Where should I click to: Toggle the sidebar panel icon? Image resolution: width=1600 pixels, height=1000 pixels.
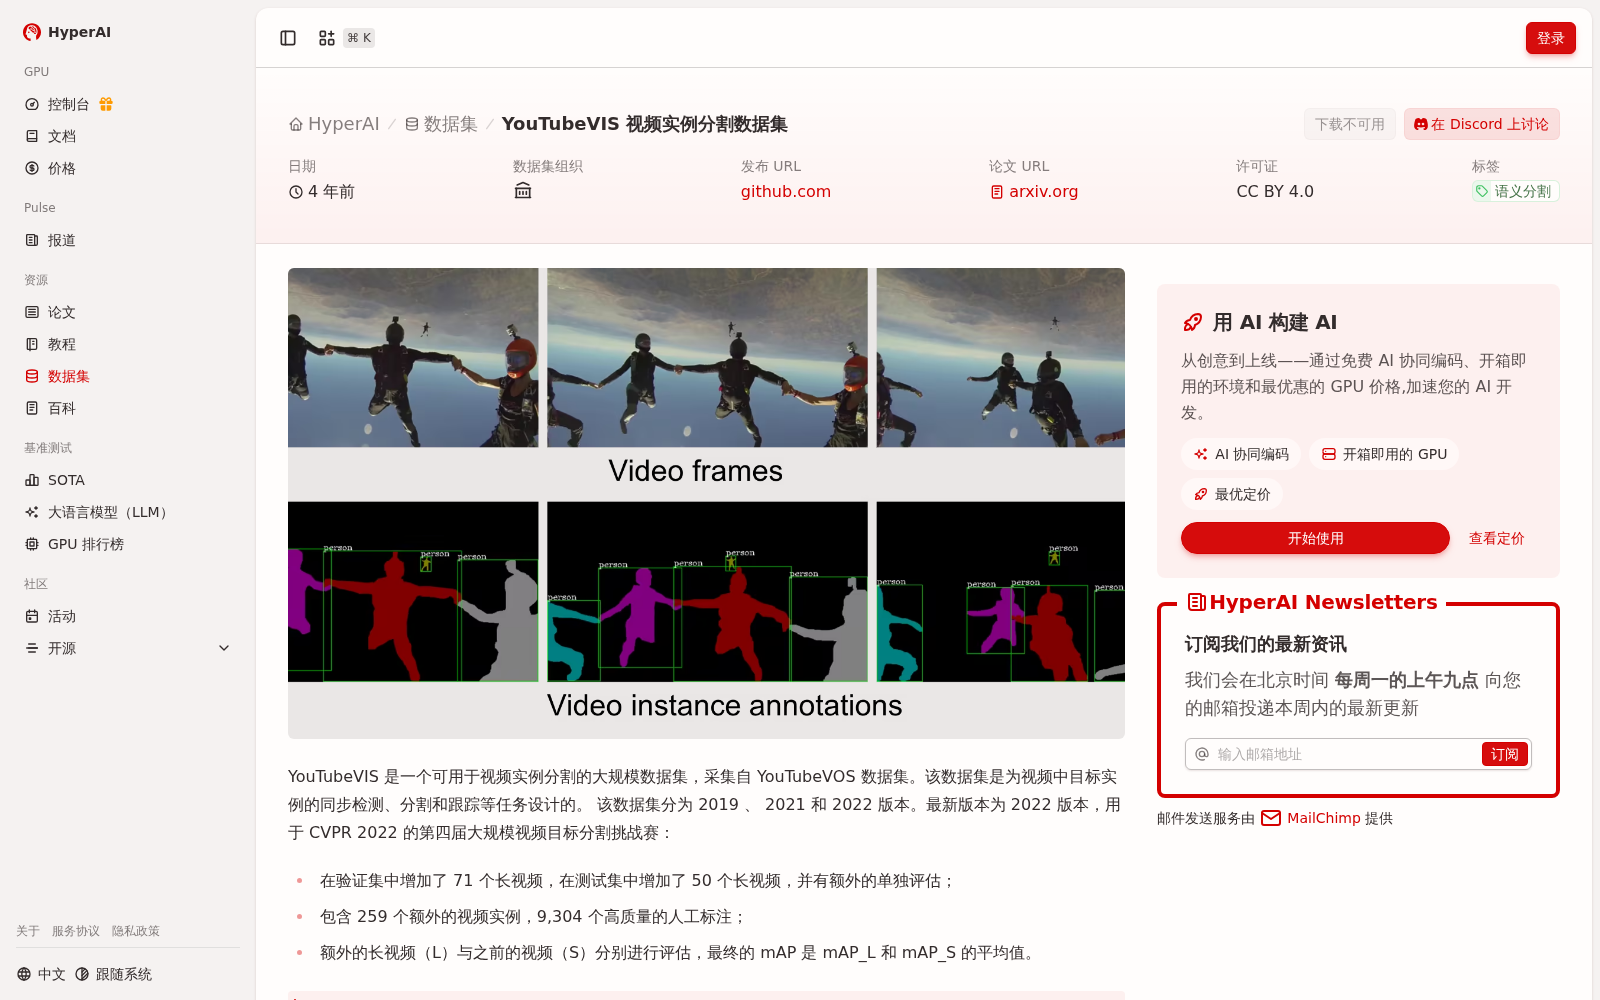click(x=288, y=38)
